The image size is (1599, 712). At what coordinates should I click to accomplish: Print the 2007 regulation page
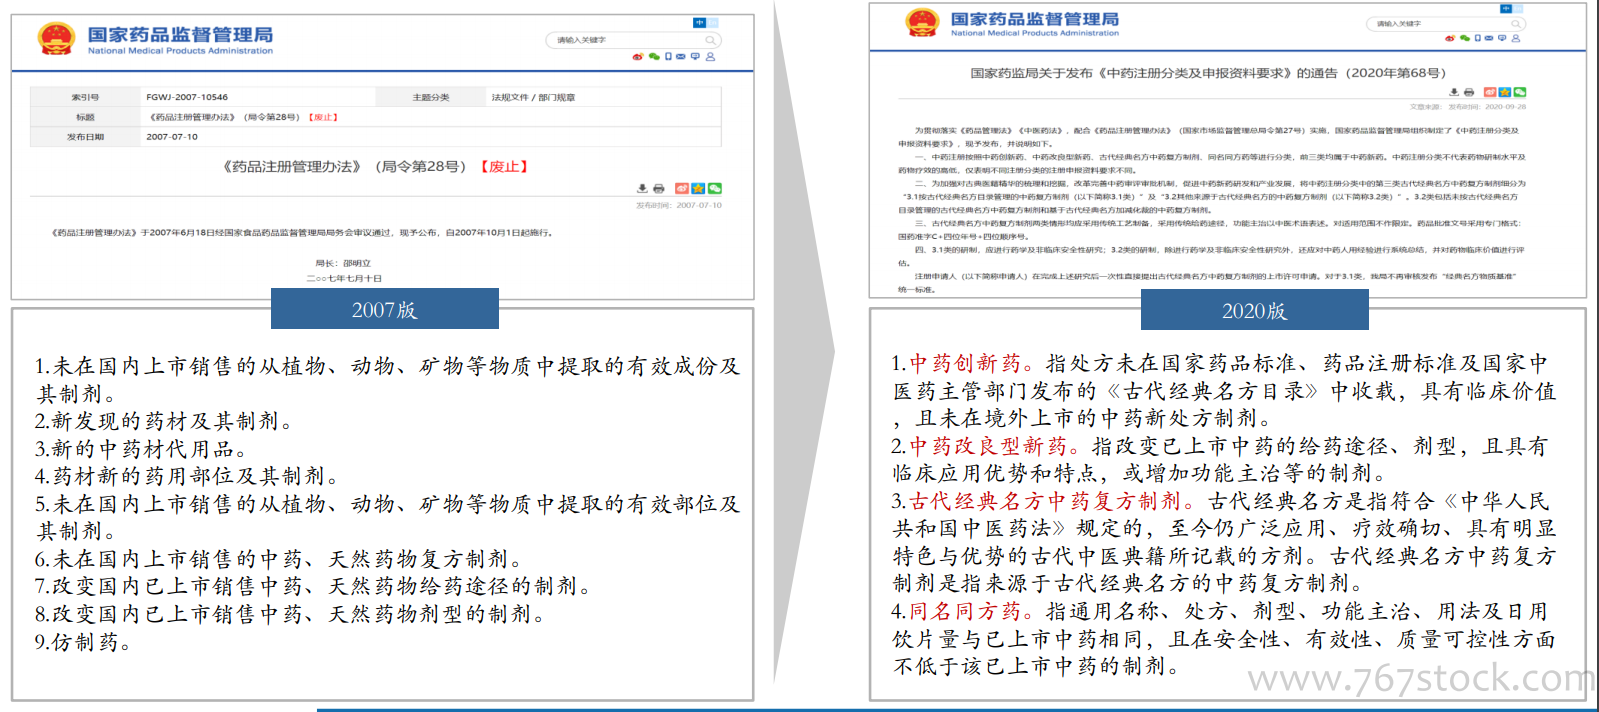[659, 188]
